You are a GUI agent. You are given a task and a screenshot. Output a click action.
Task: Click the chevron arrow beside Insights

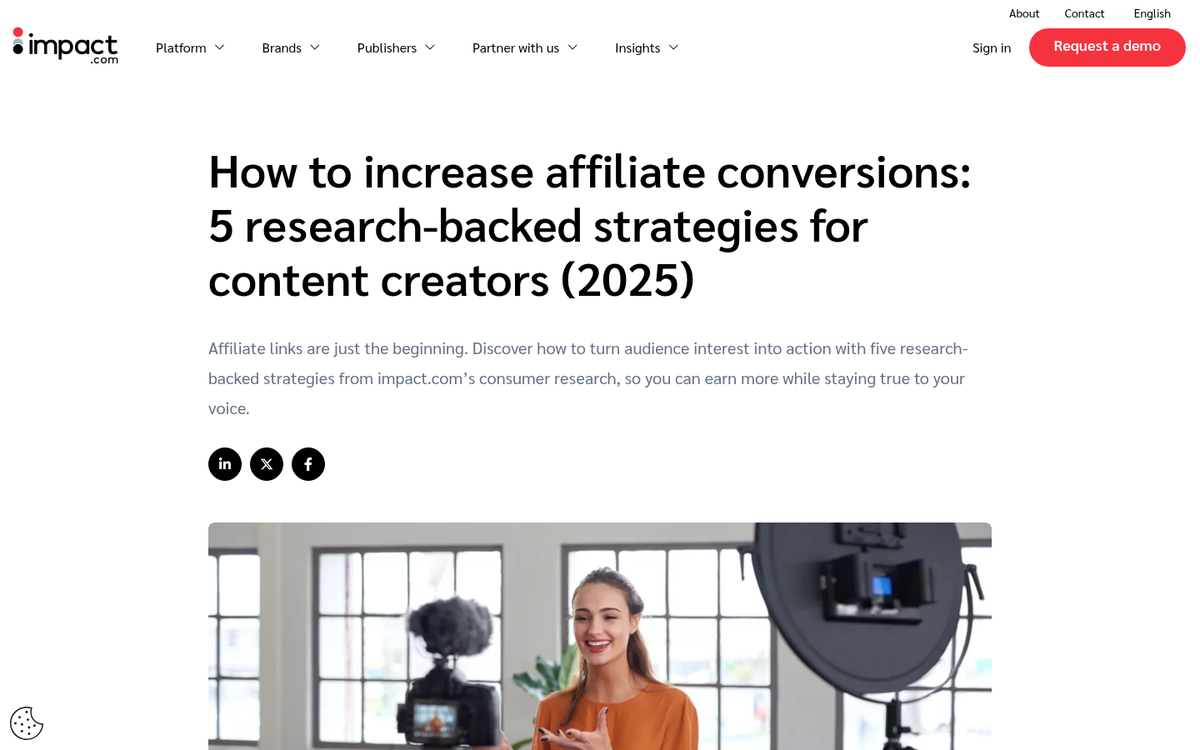pos(674,47)
